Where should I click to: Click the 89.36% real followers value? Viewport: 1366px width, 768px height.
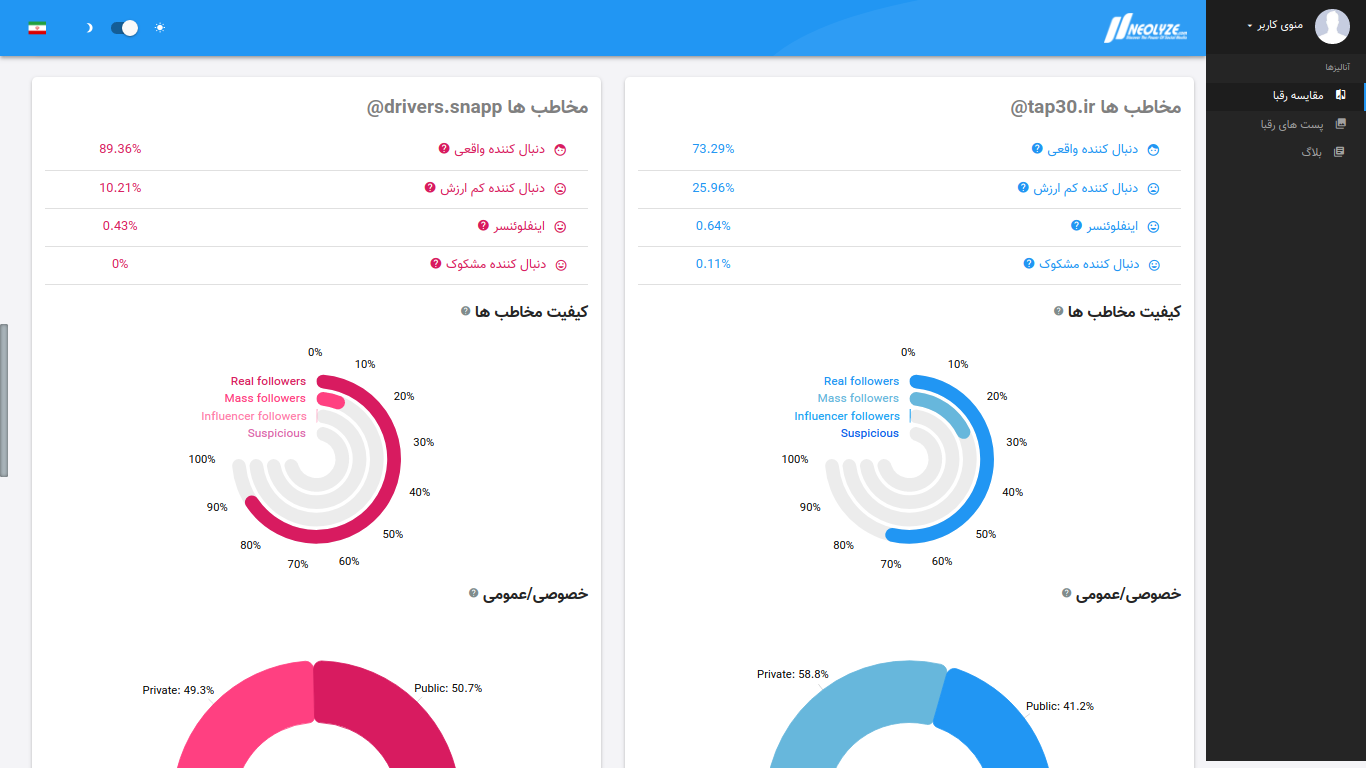pyautogui.click(x=120, y=149)
